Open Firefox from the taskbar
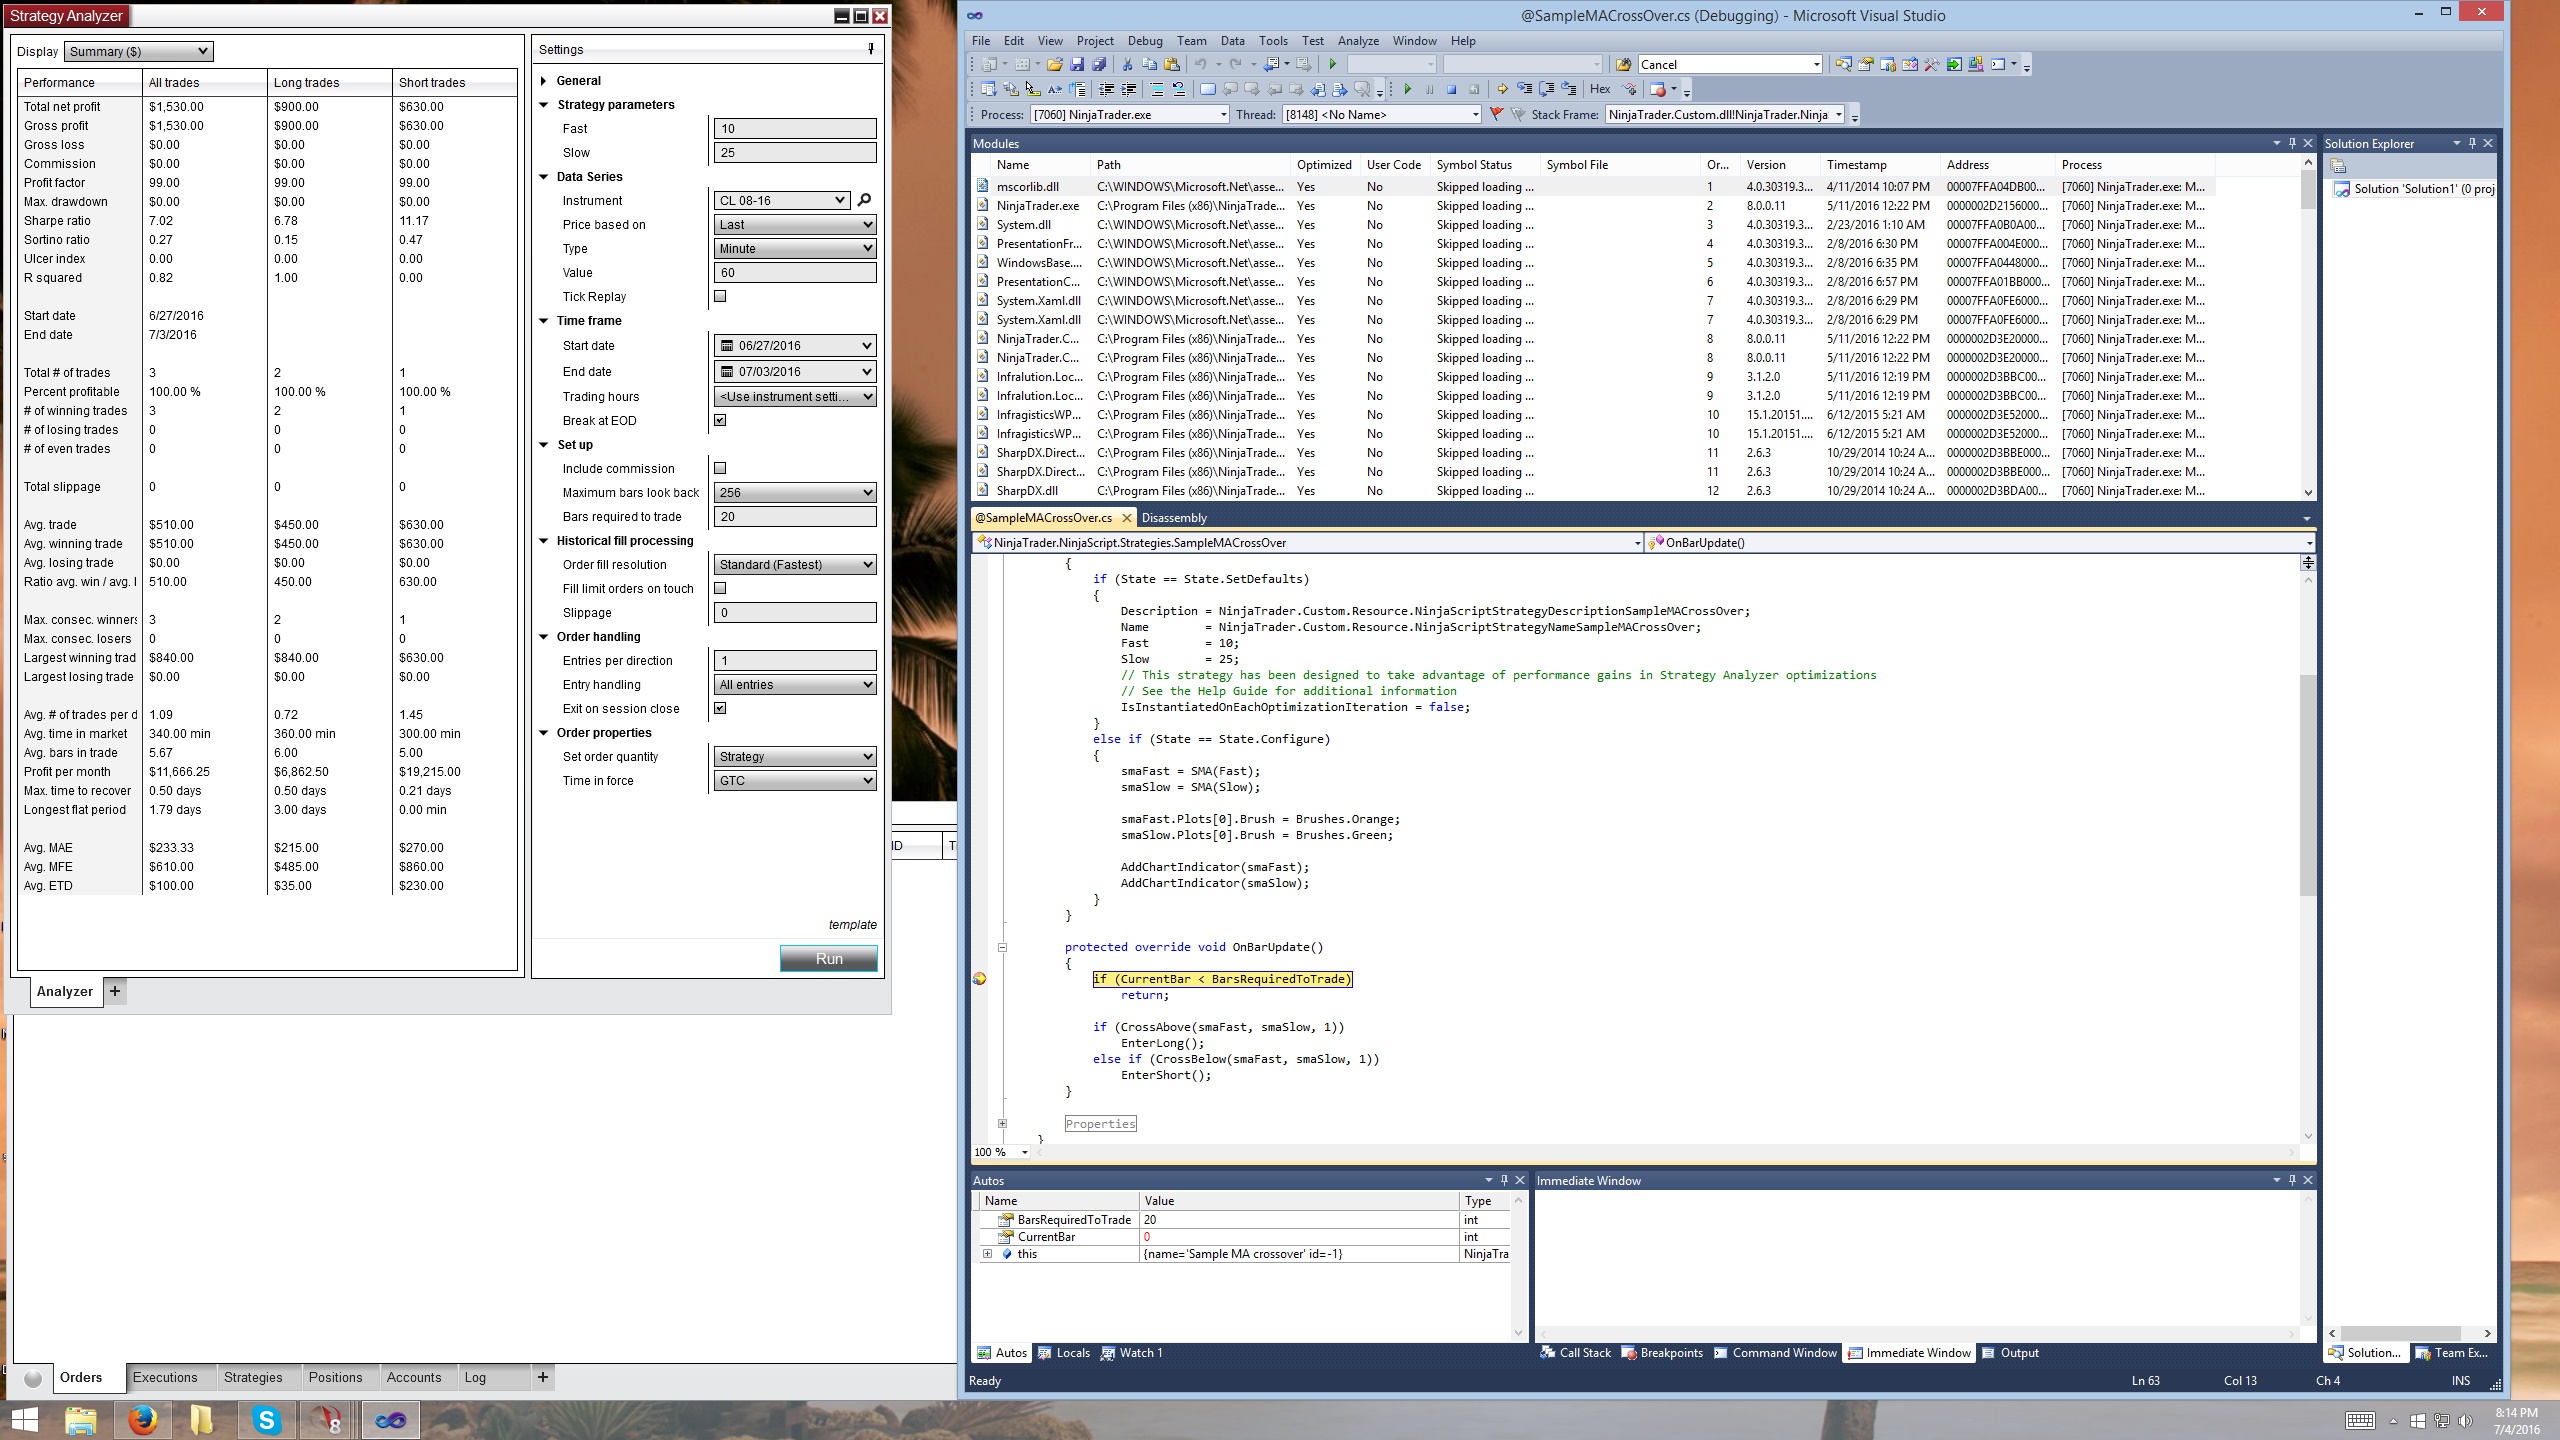Viewport: 2560px width, 1440px height. click(x=142, y=1419)
